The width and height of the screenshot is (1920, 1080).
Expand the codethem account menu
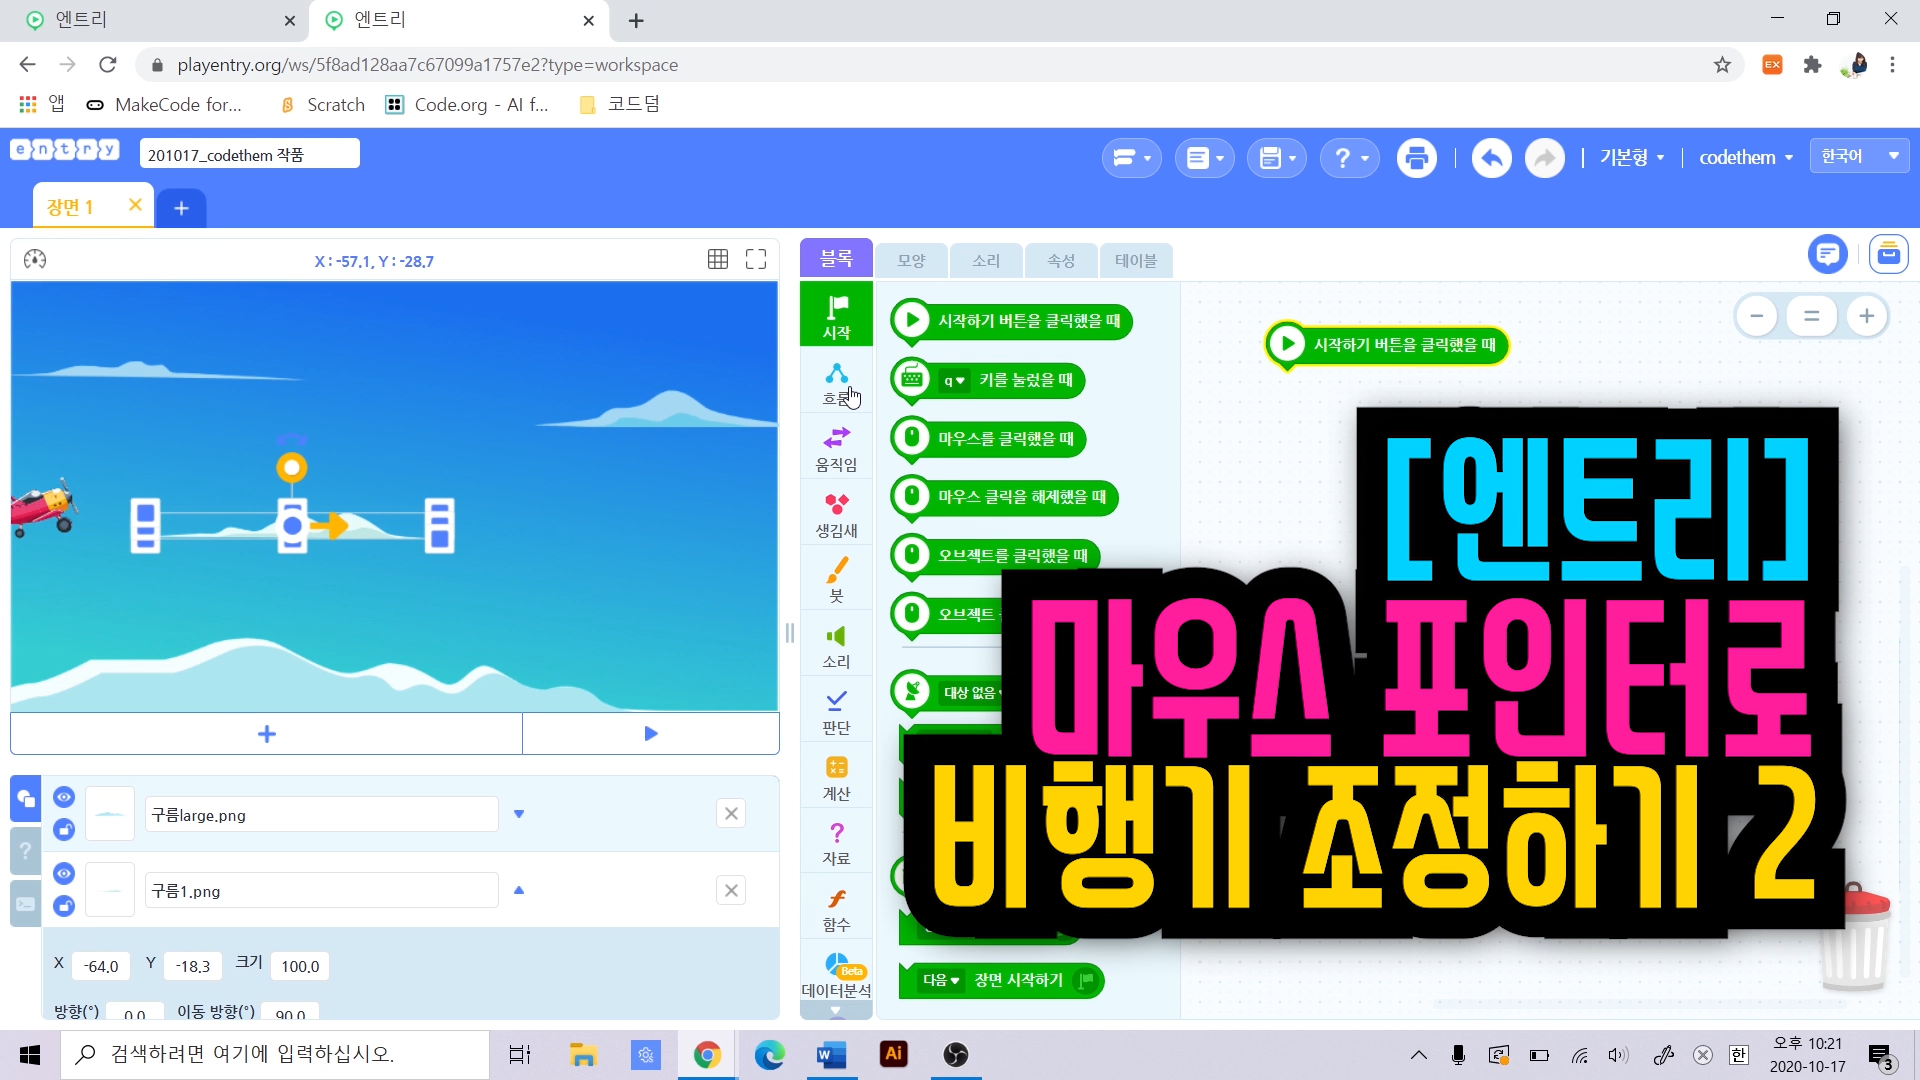click(x=1745, y=158)
